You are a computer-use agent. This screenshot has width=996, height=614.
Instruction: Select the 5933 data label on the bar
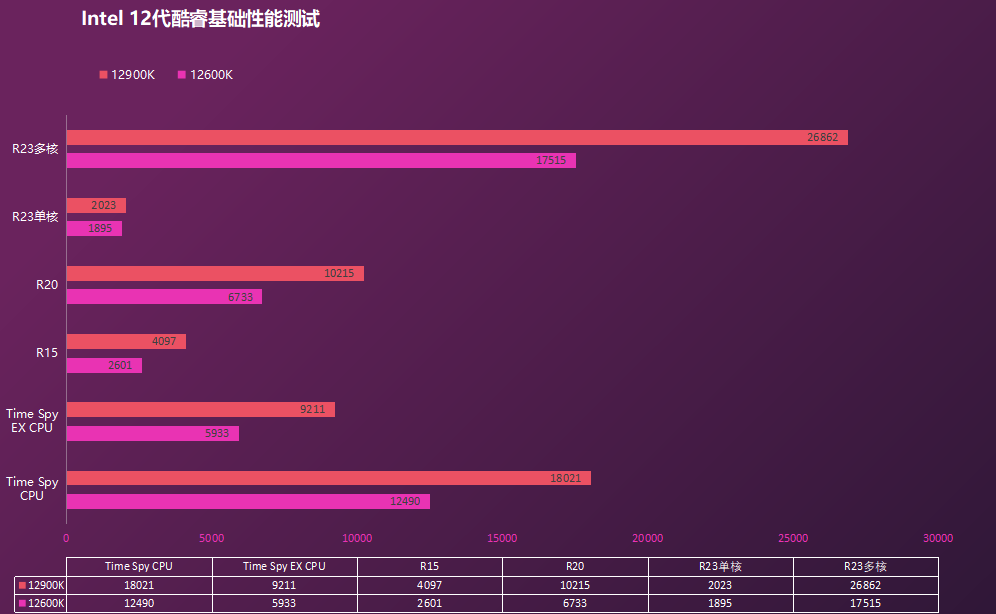(217, 433)
